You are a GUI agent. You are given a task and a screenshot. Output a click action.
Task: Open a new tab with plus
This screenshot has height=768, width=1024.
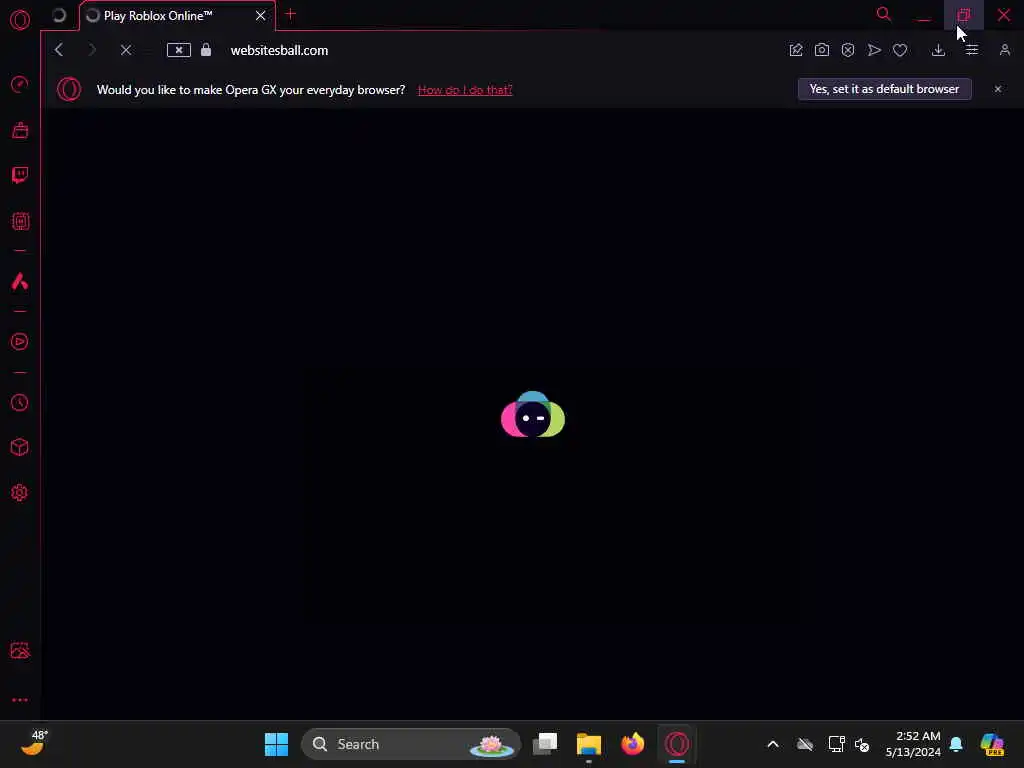coord(291,14)
